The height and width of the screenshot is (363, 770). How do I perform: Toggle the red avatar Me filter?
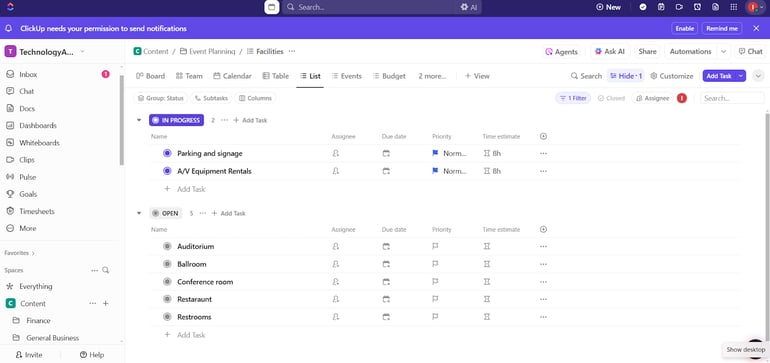point(682,98)
